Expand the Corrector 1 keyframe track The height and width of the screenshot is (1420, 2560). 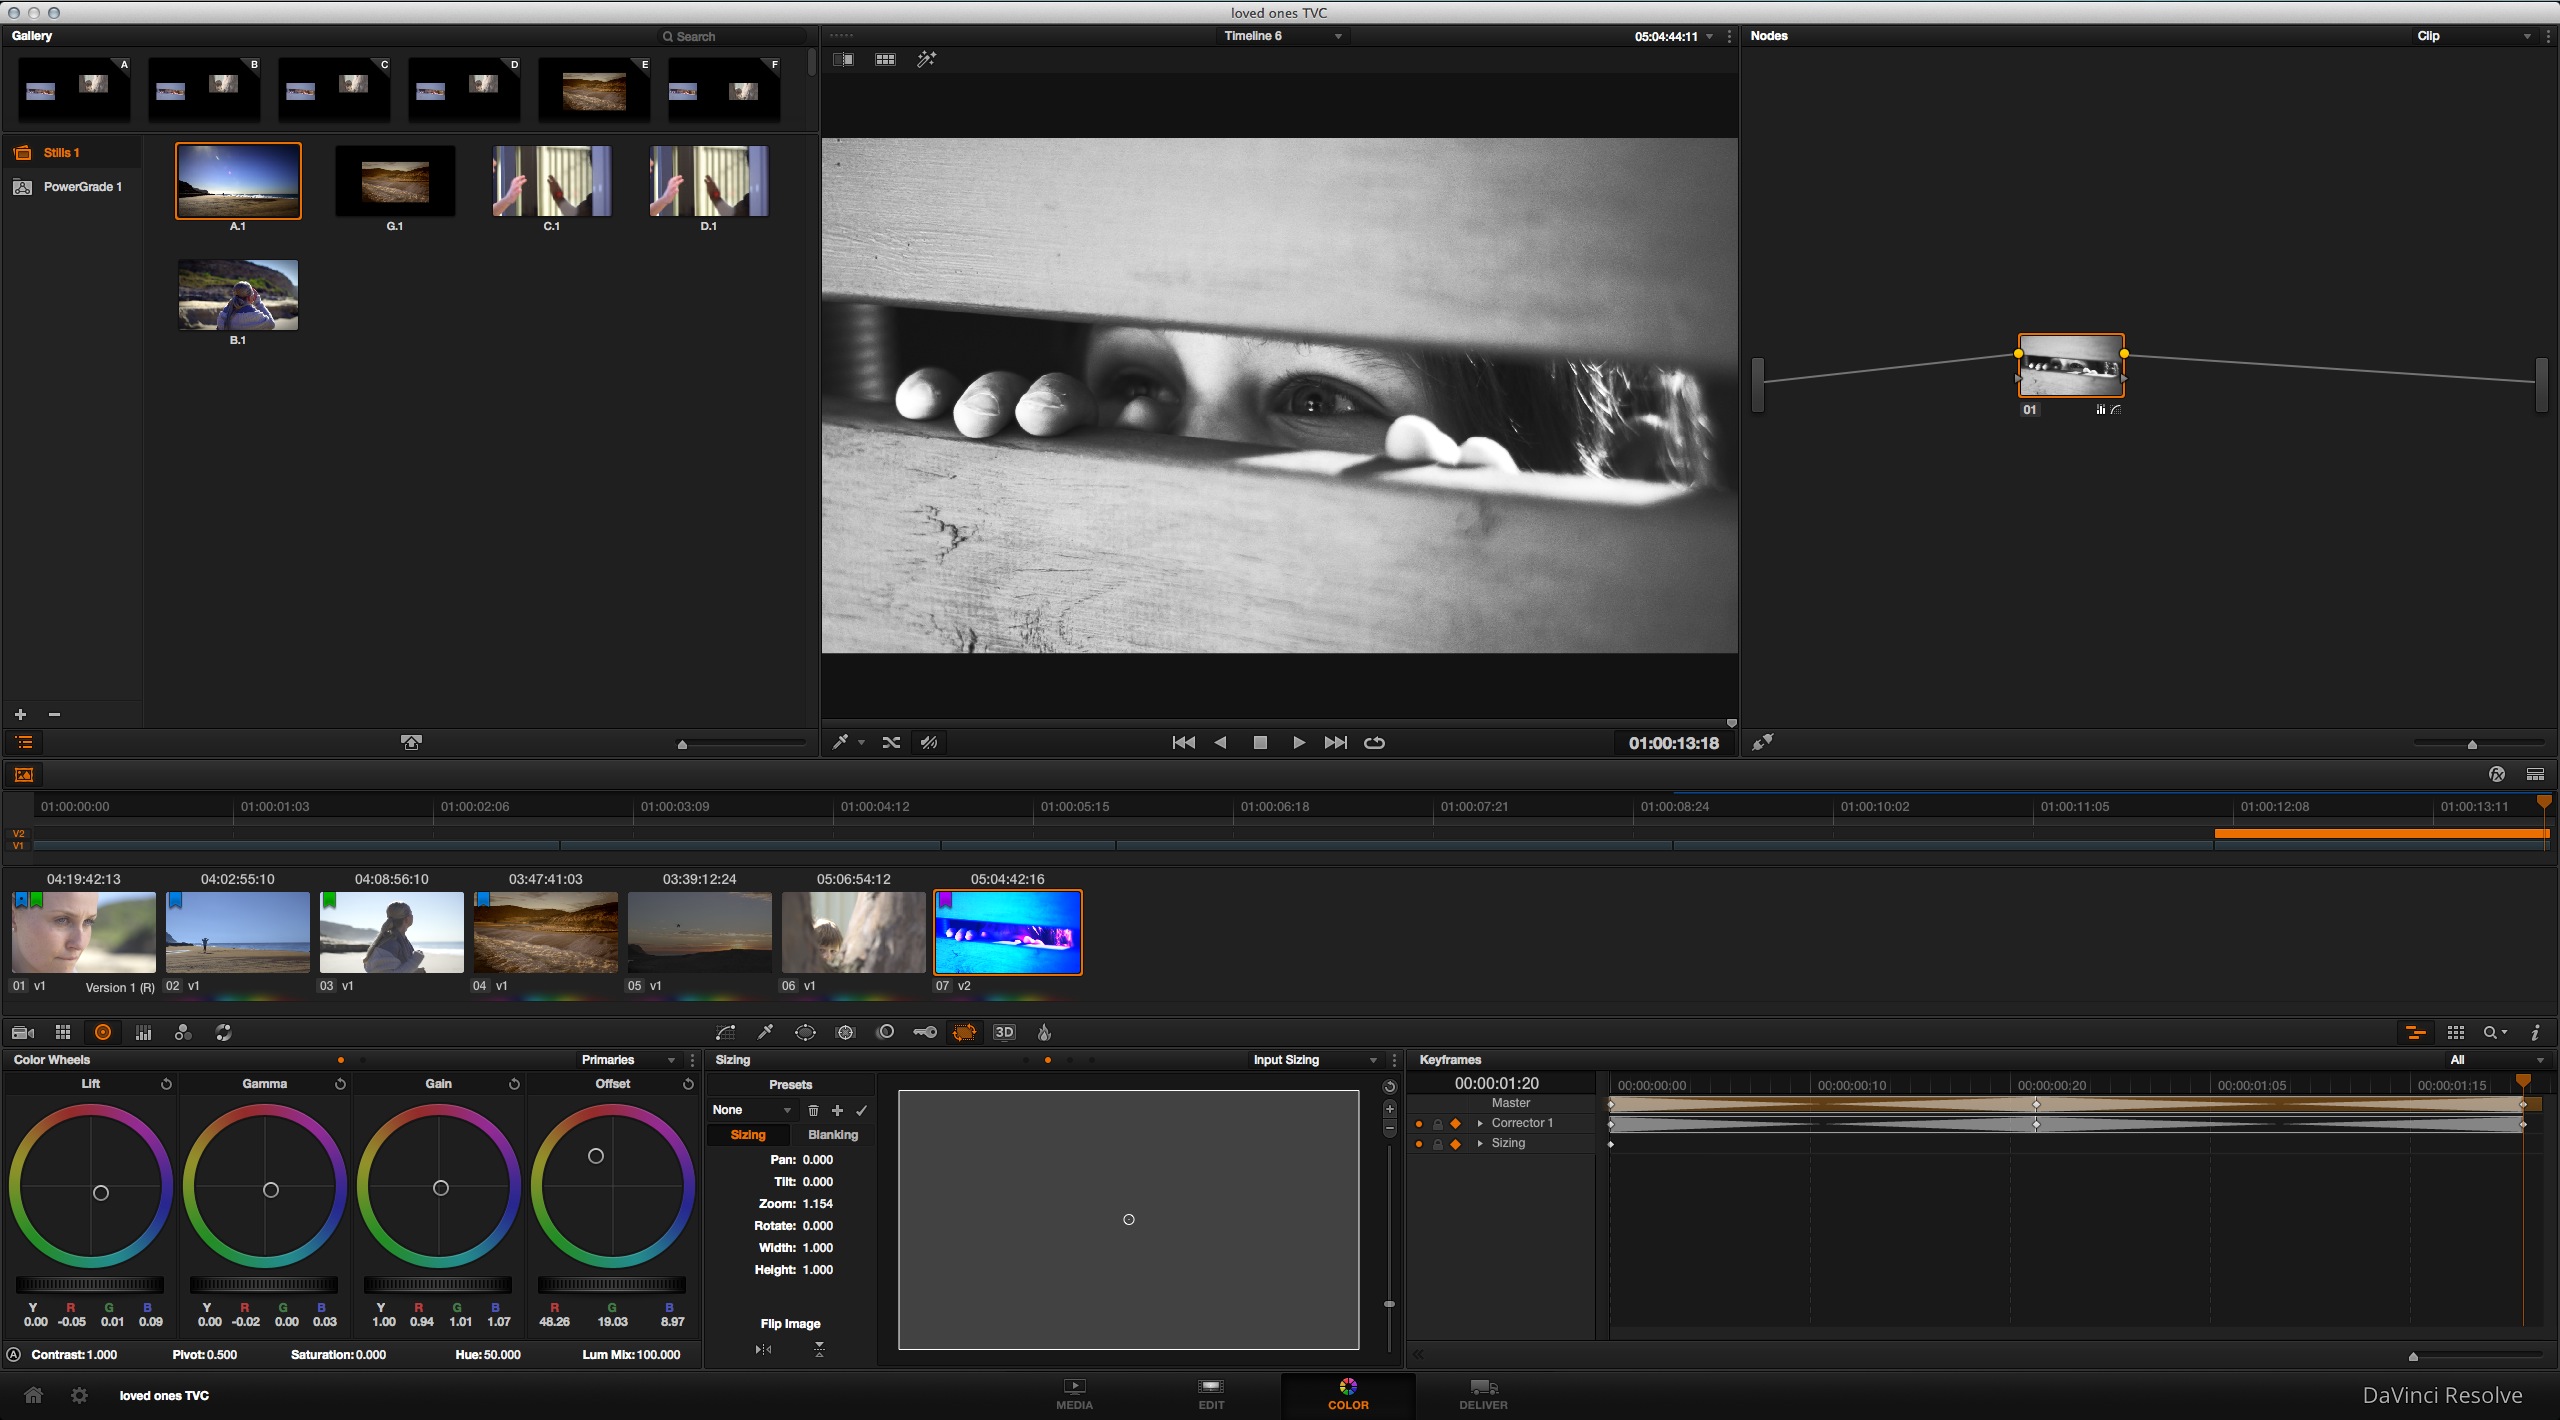click(x=1480, y=1123)
